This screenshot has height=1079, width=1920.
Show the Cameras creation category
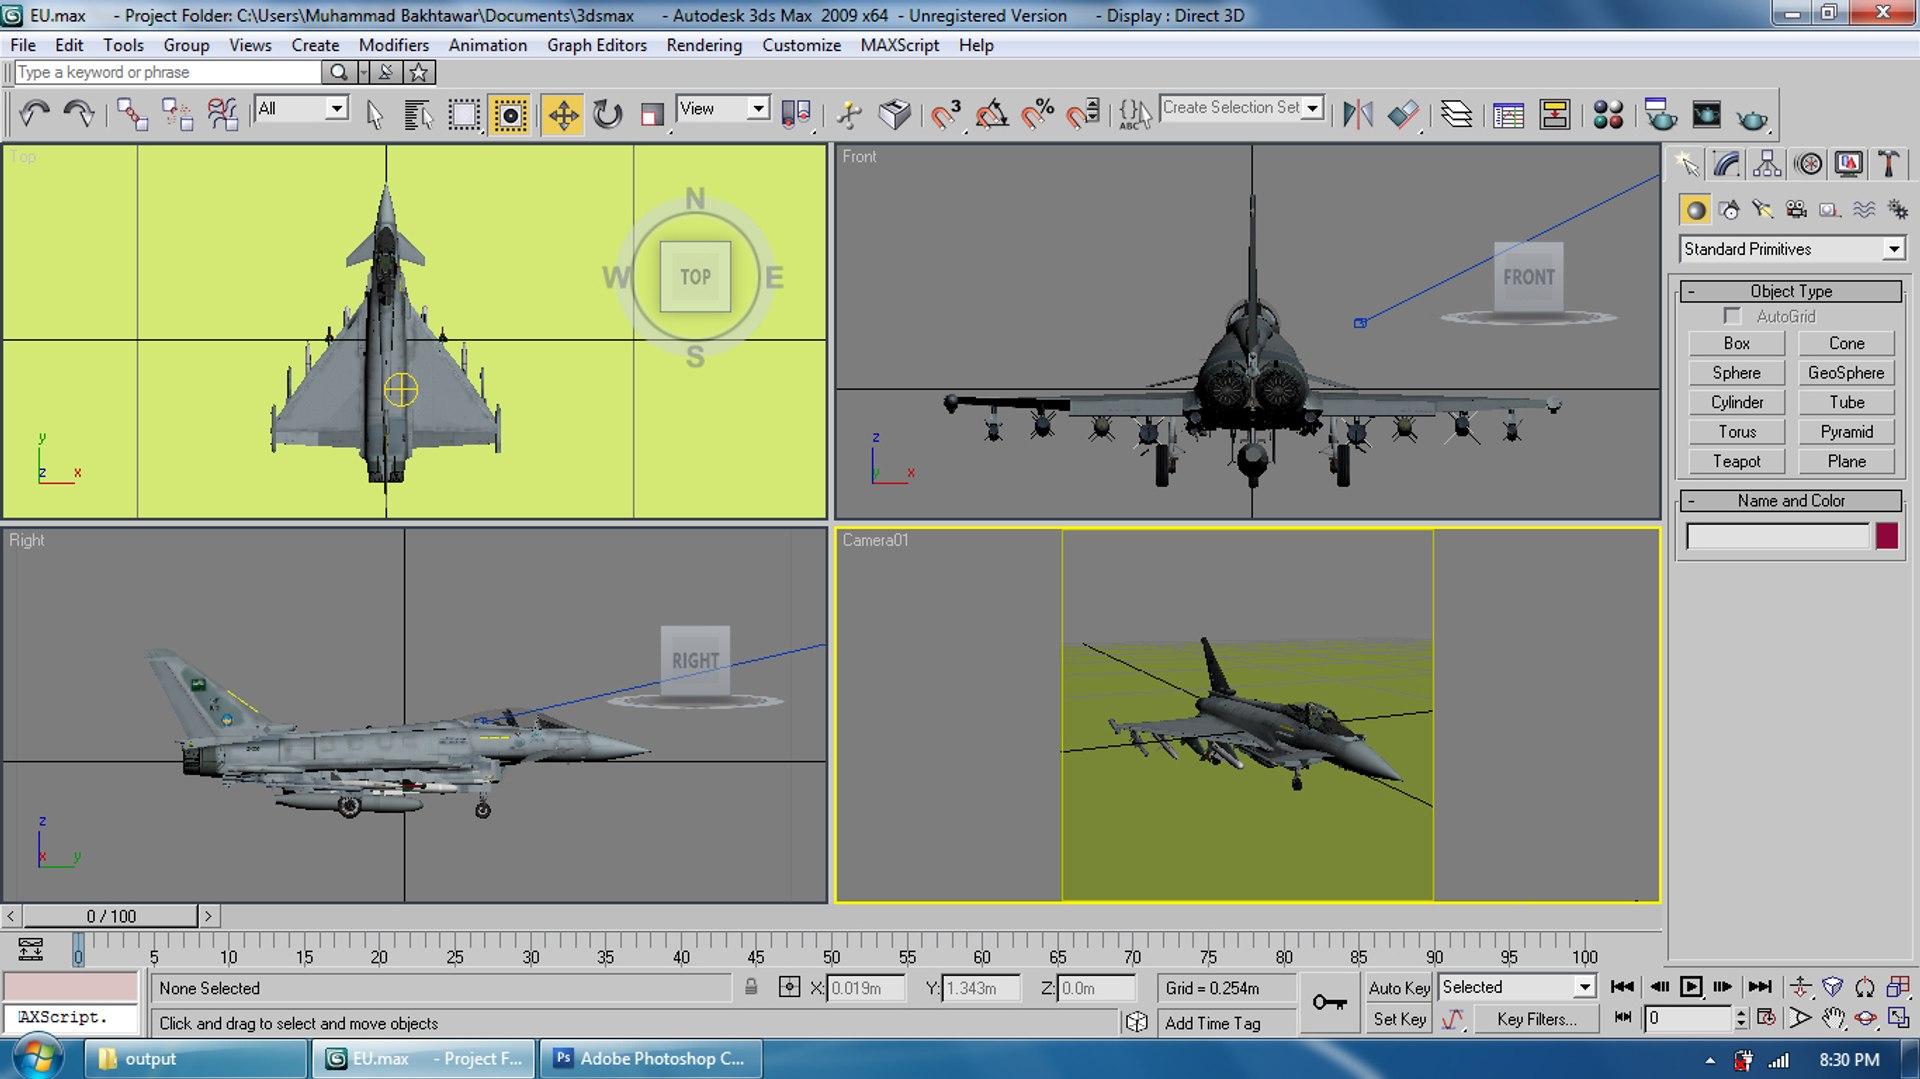pyautogui.click(x=1796, y=209)
